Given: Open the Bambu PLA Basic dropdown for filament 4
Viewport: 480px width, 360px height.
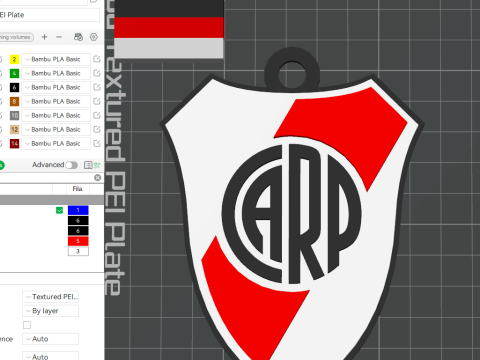Looking at the screenshot, I should click(56, 73).
